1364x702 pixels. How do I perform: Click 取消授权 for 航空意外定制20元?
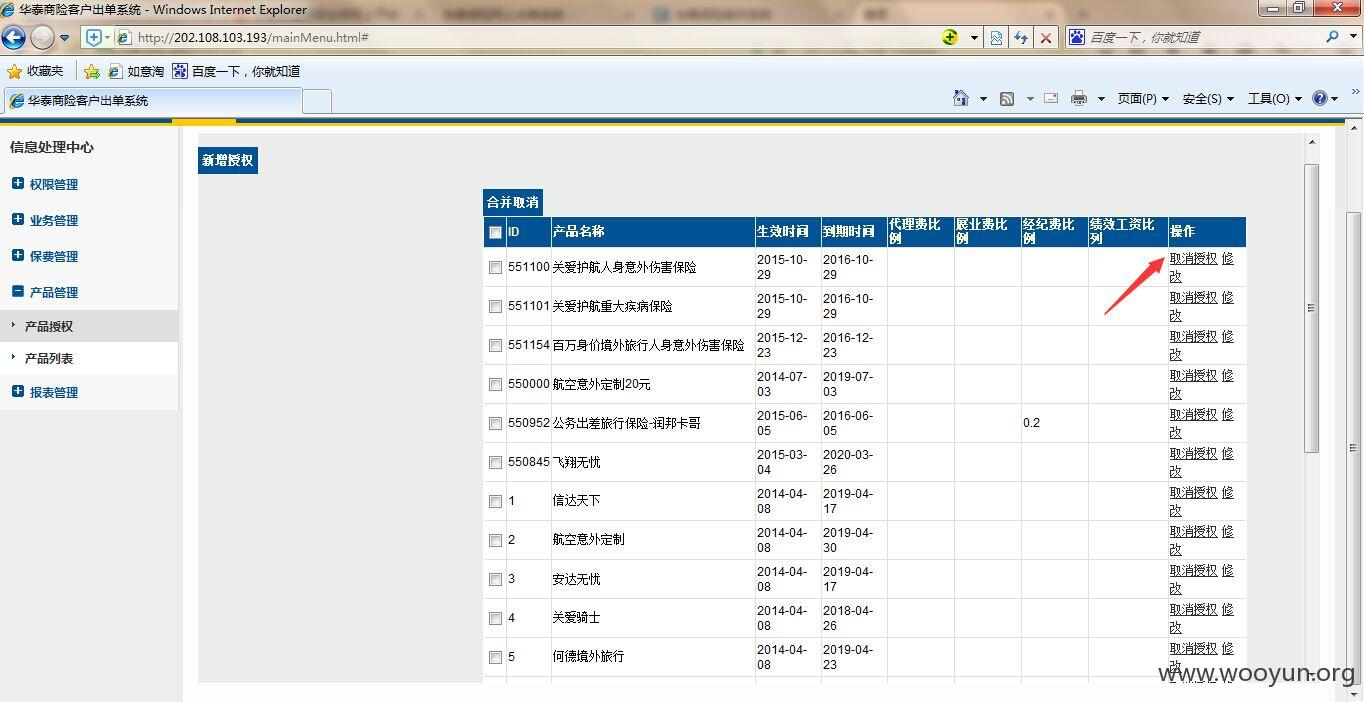(1194, 375)
